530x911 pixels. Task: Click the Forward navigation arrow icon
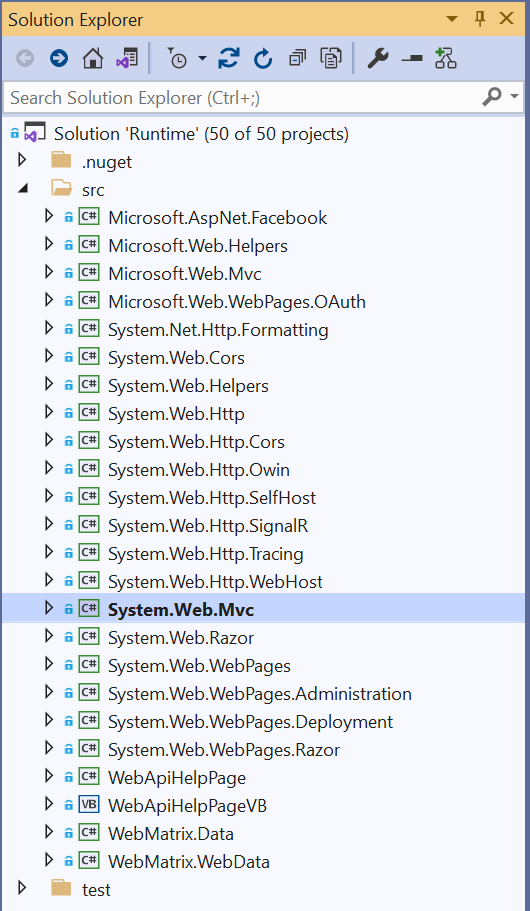(x=59, y=58)
